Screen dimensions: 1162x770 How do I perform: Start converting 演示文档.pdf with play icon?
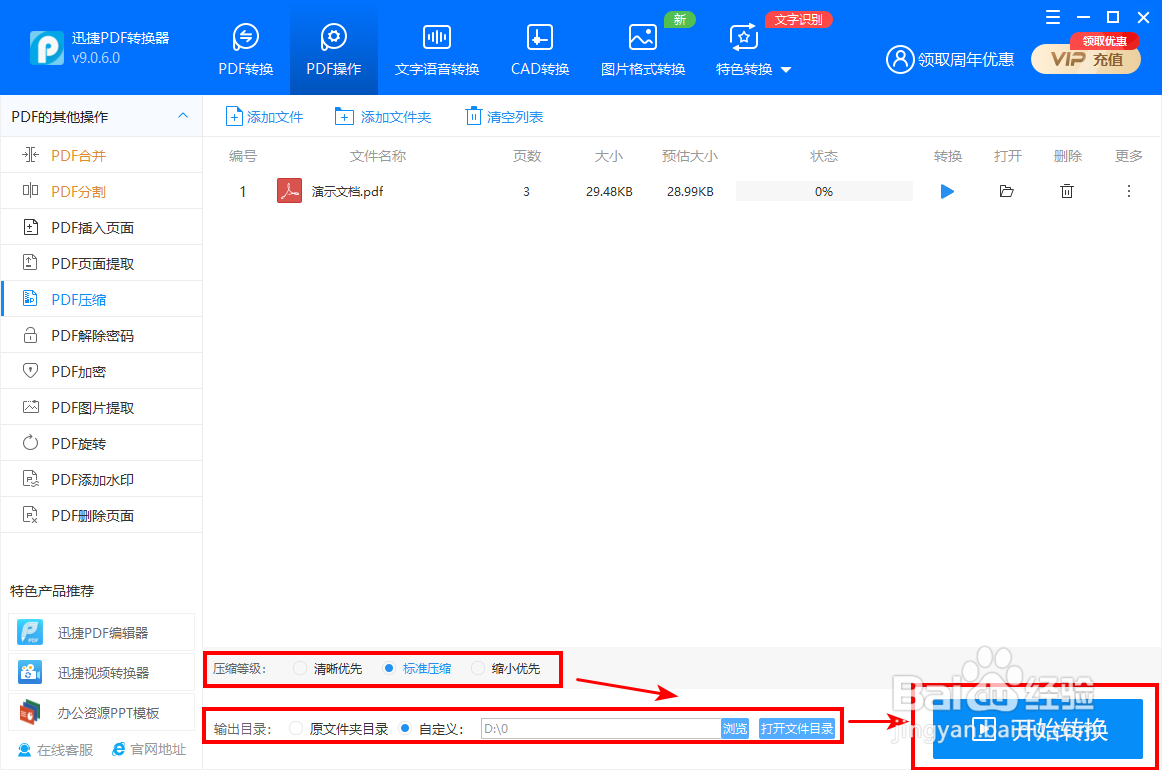coord(947,191)
